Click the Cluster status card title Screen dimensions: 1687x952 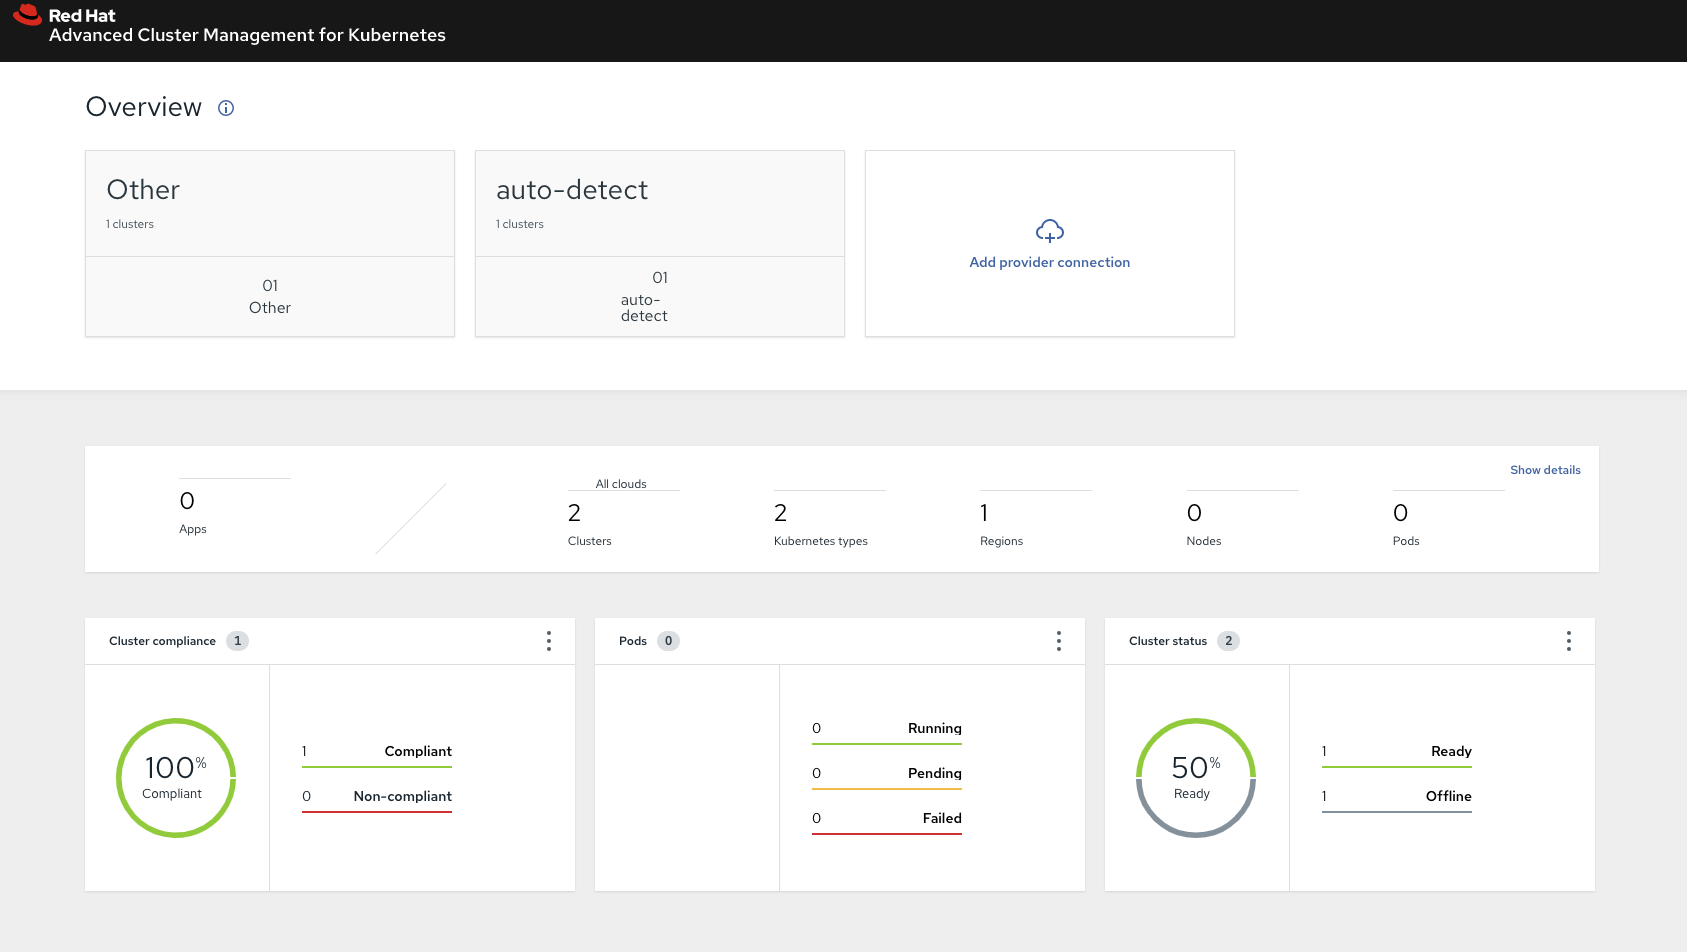pos(1168,641)
